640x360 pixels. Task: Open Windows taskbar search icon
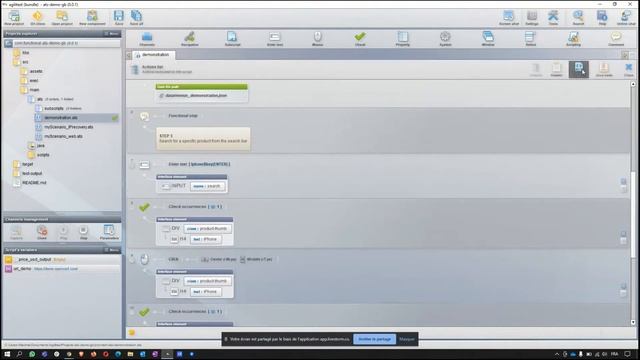(19, 354)
